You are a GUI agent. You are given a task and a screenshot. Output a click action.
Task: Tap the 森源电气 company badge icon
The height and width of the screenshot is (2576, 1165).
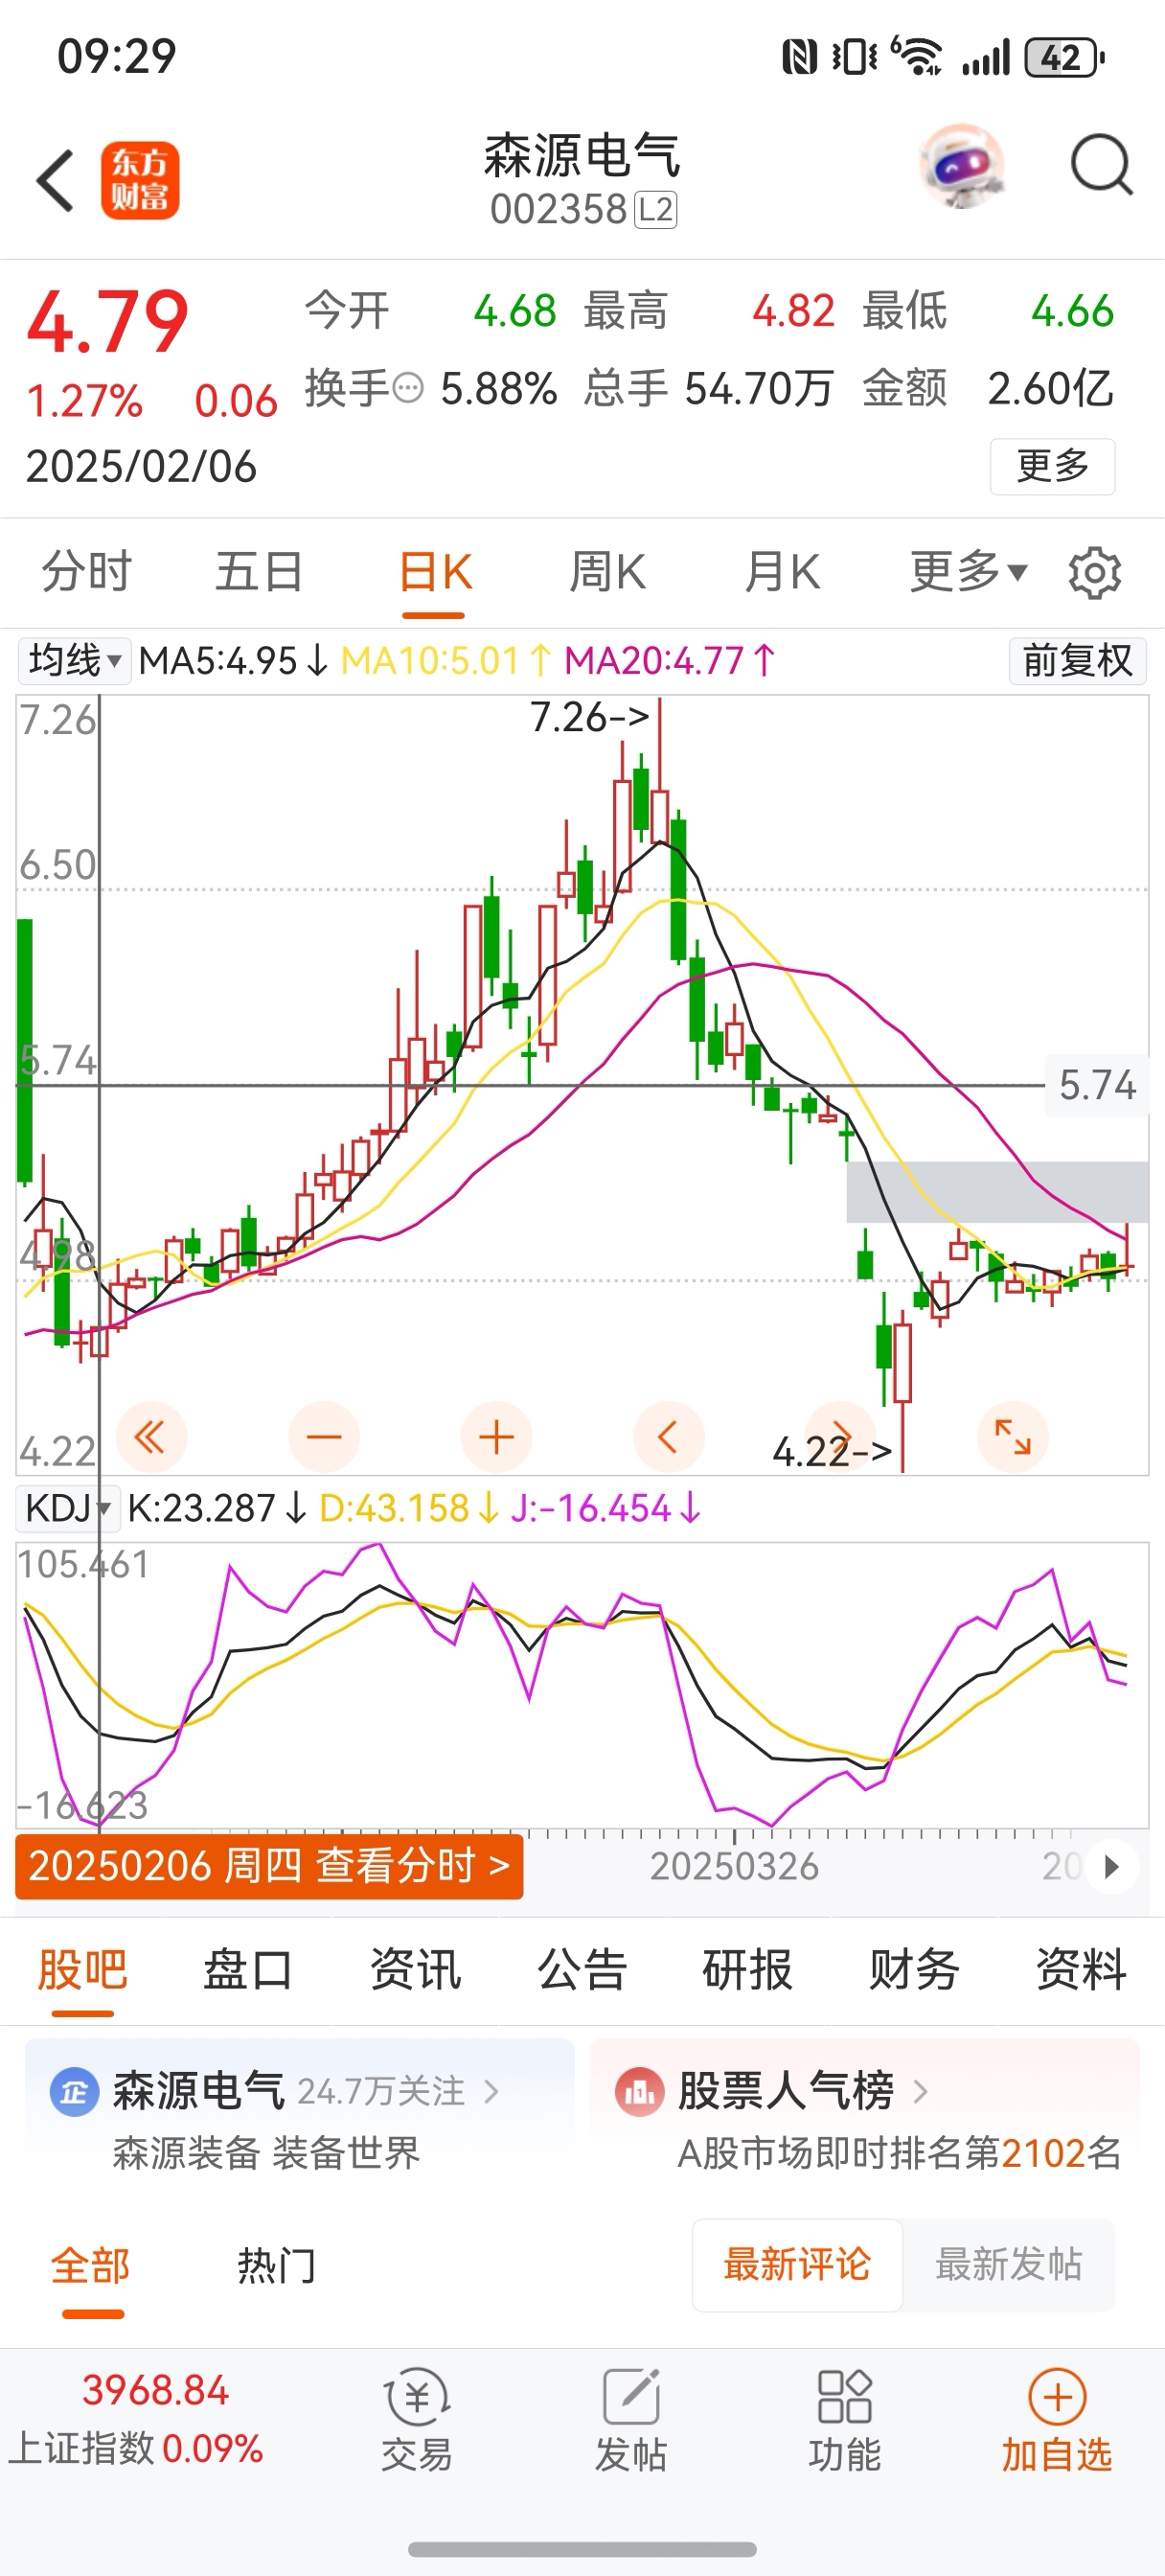click(74, 2092)
